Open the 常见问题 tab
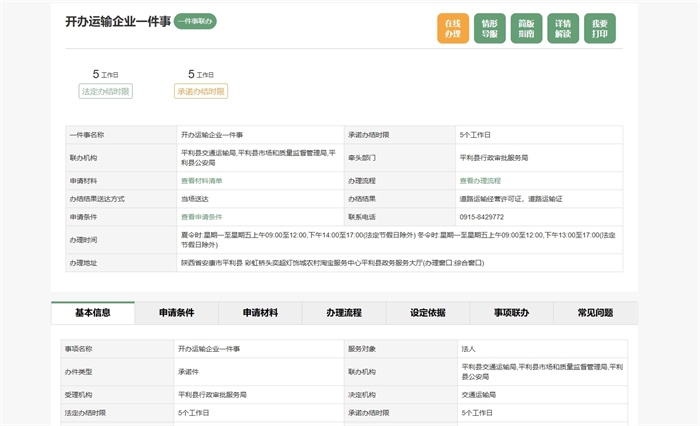 click(x=595, y=313)
